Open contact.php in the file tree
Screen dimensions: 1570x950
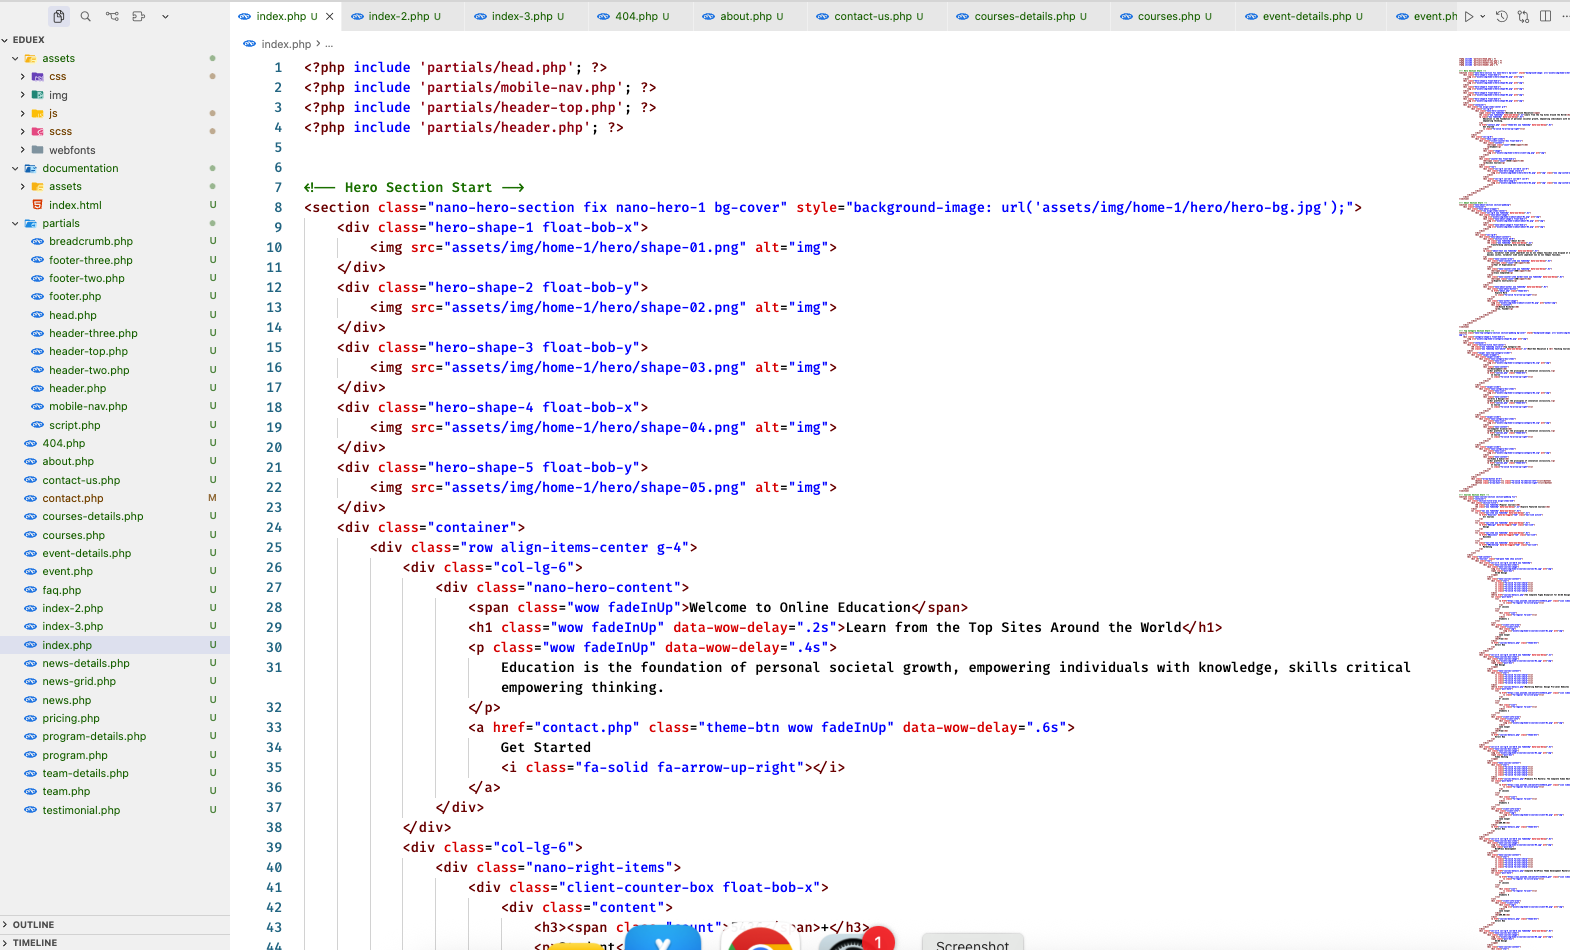click(x=72, y=498)
